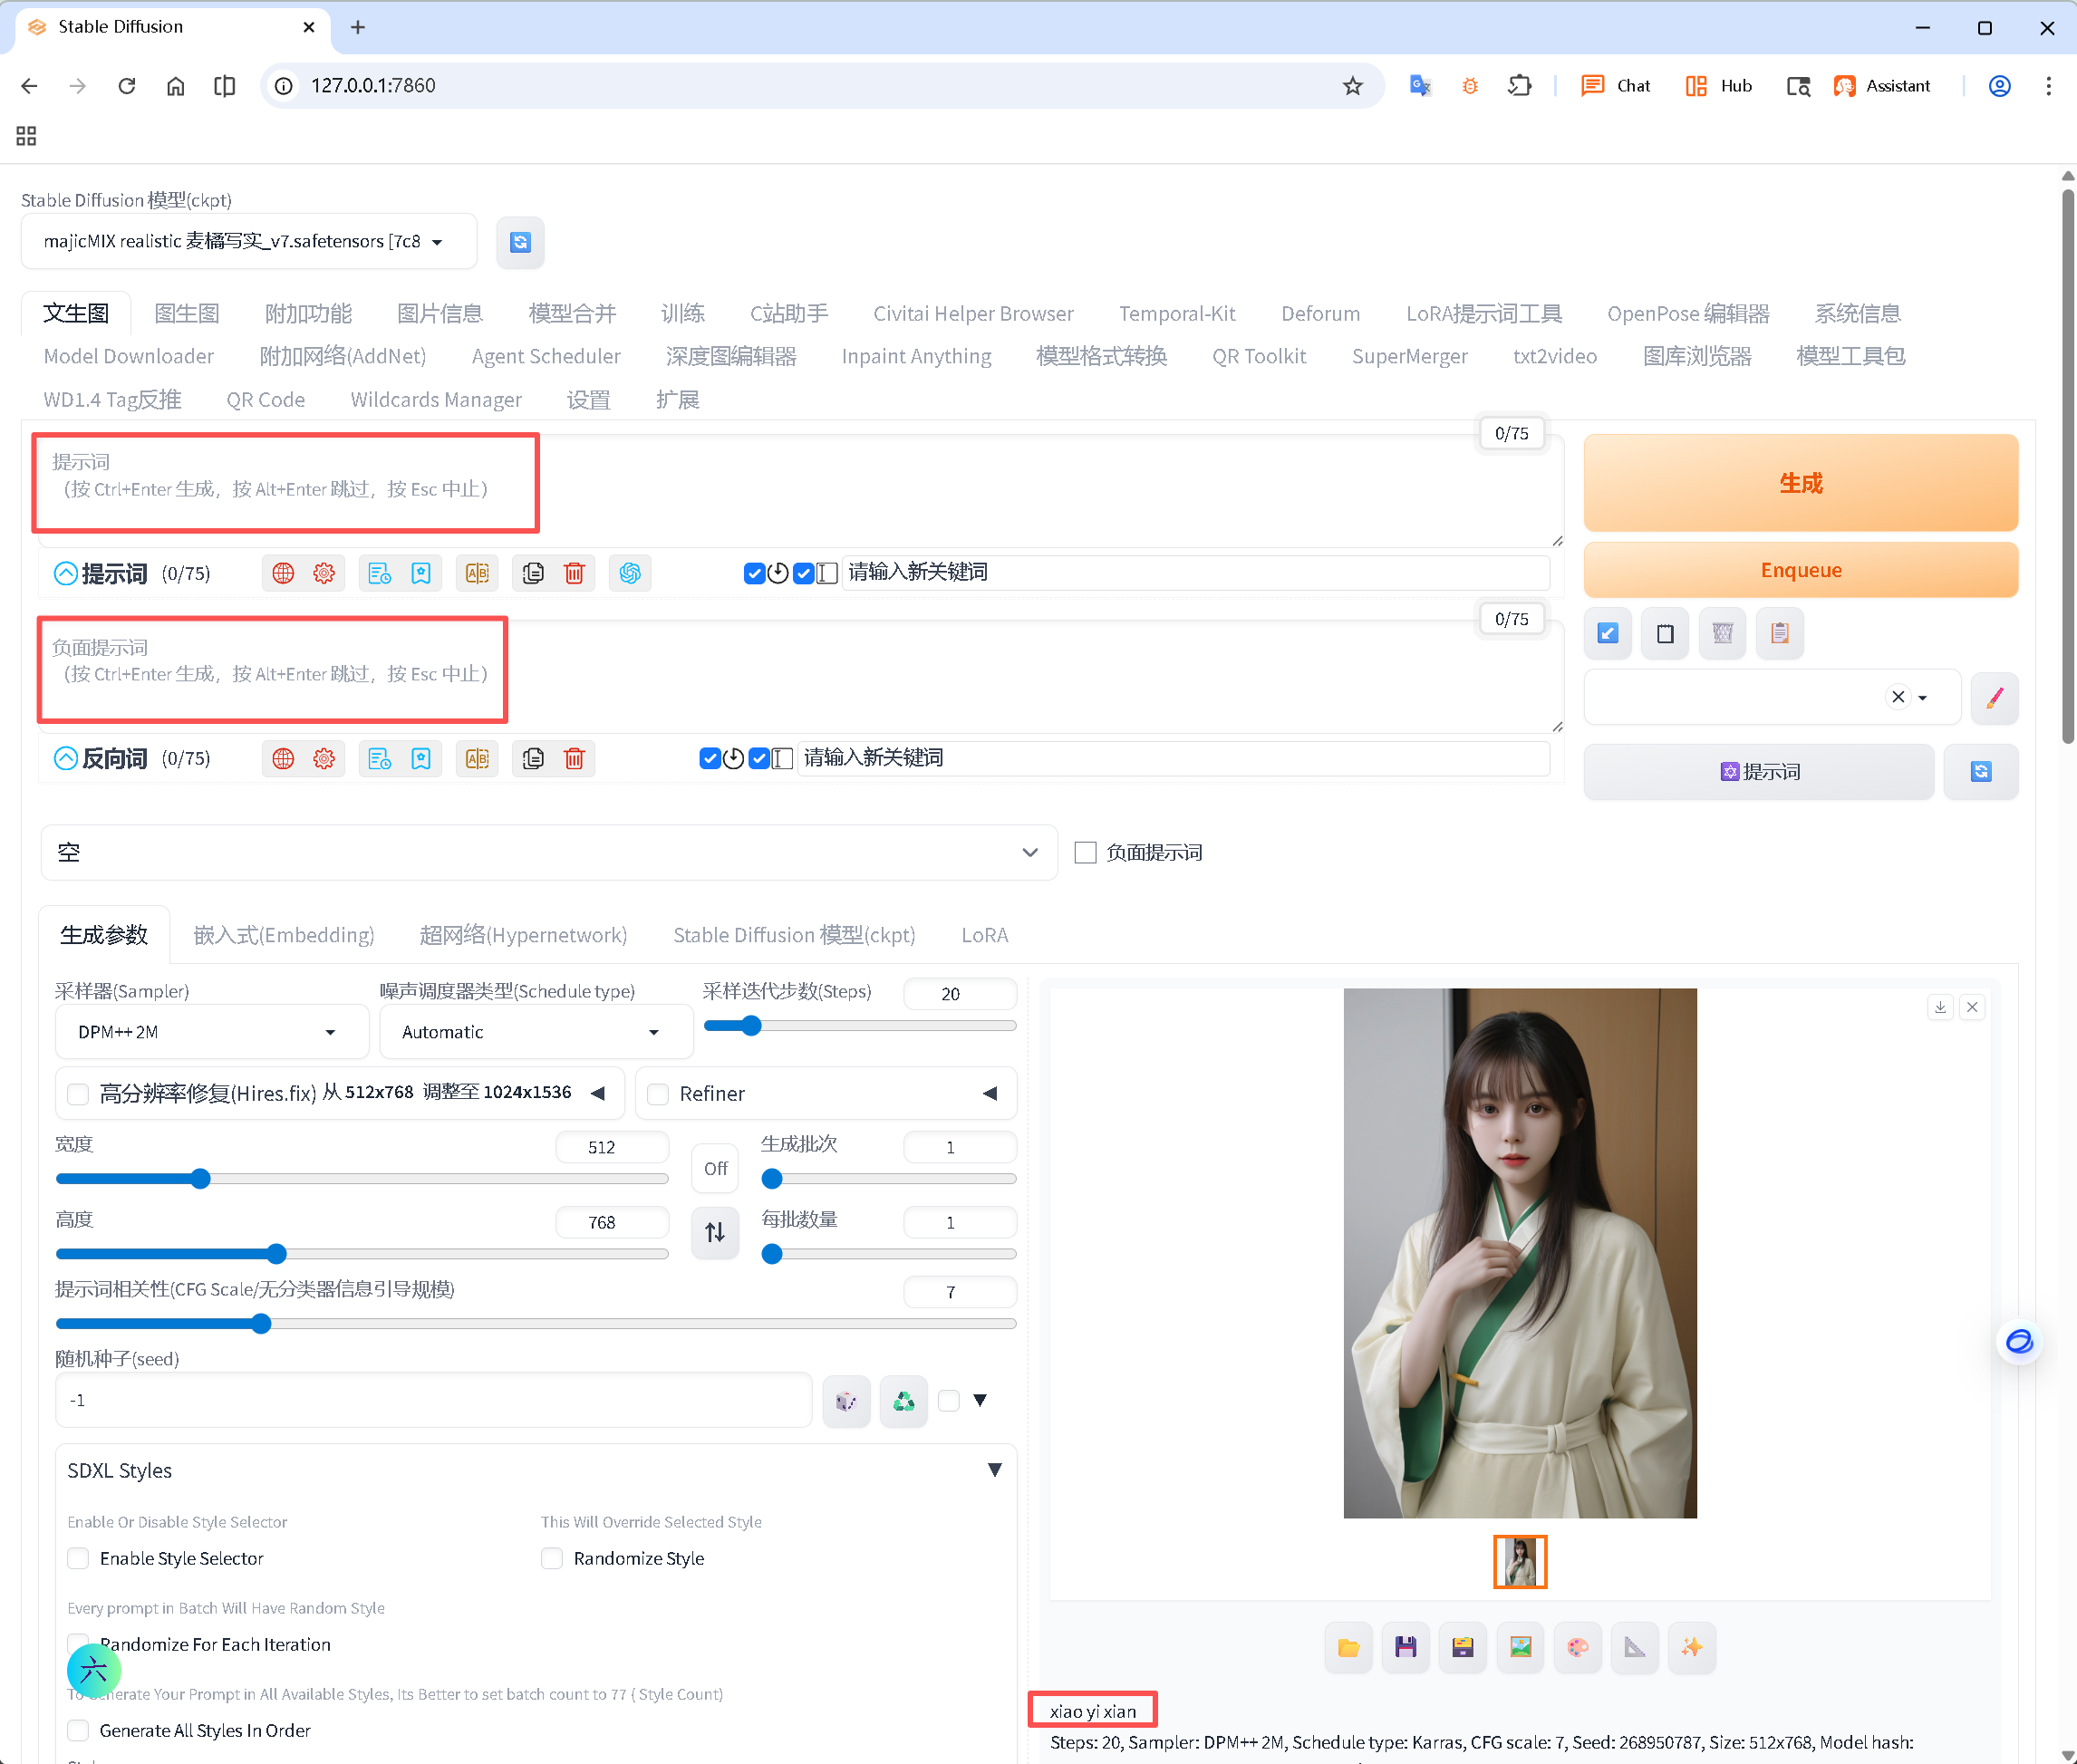
Task: Click the red trash icon in prompt toolbar
Action: pos(574,573)
